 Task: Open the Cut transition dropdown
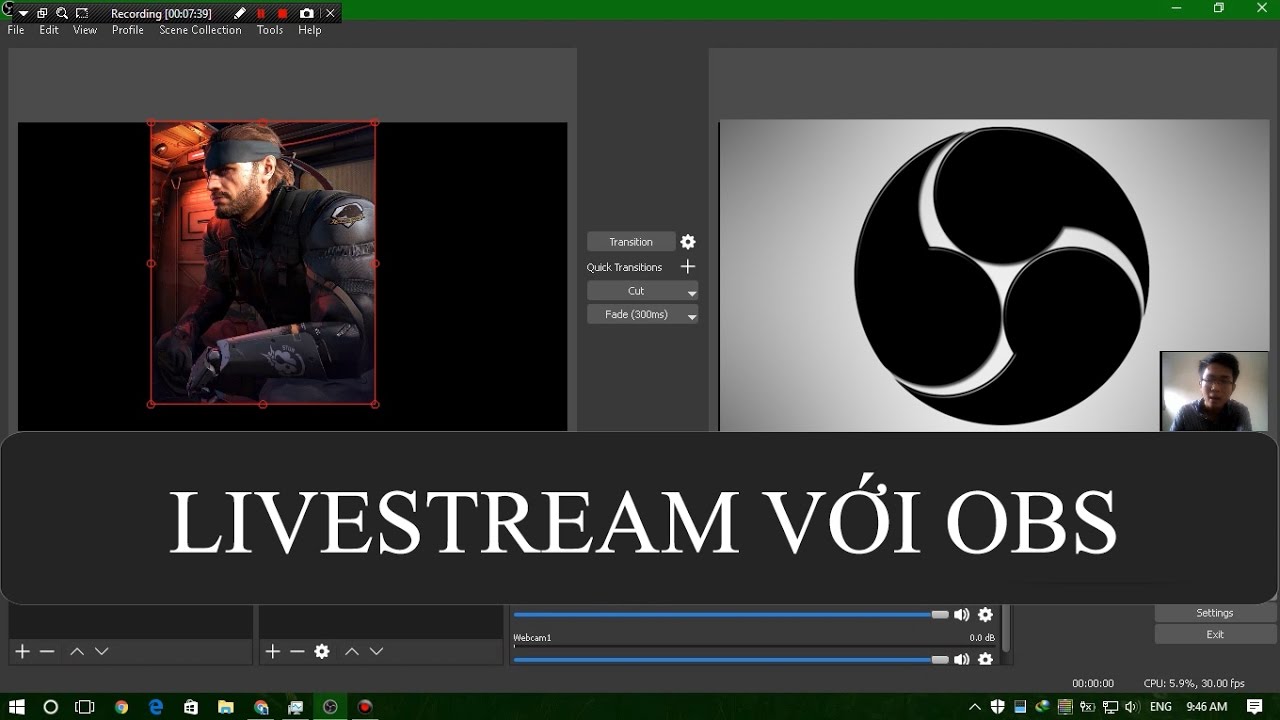pyautogui.click(x=691, y=291)
